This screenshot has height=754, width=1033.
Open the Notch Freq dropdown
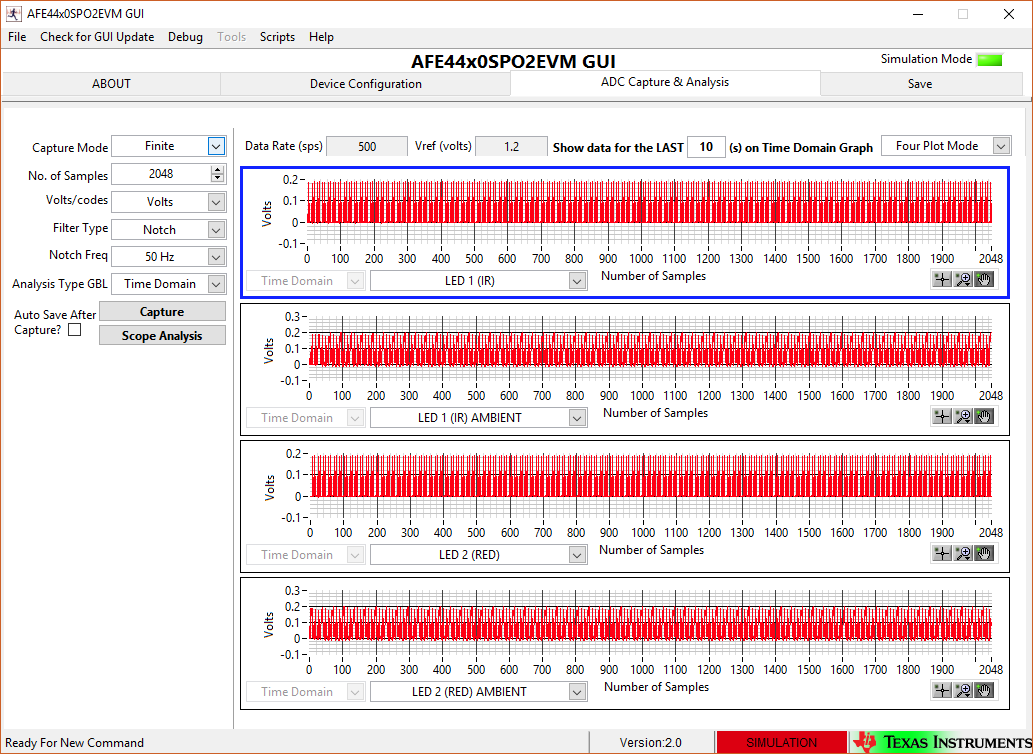[x=216, y=257]
